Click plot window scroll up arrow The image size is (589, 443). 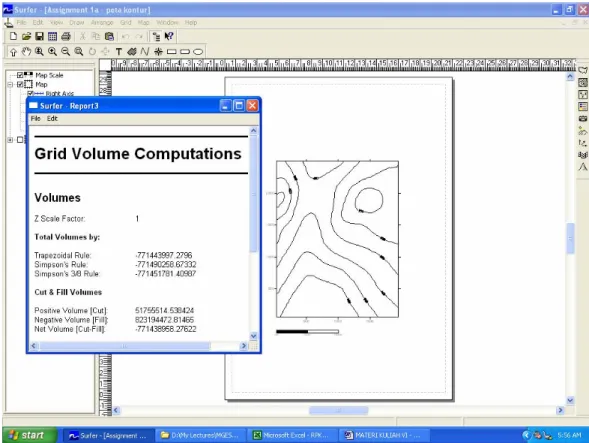click(570, 77)
